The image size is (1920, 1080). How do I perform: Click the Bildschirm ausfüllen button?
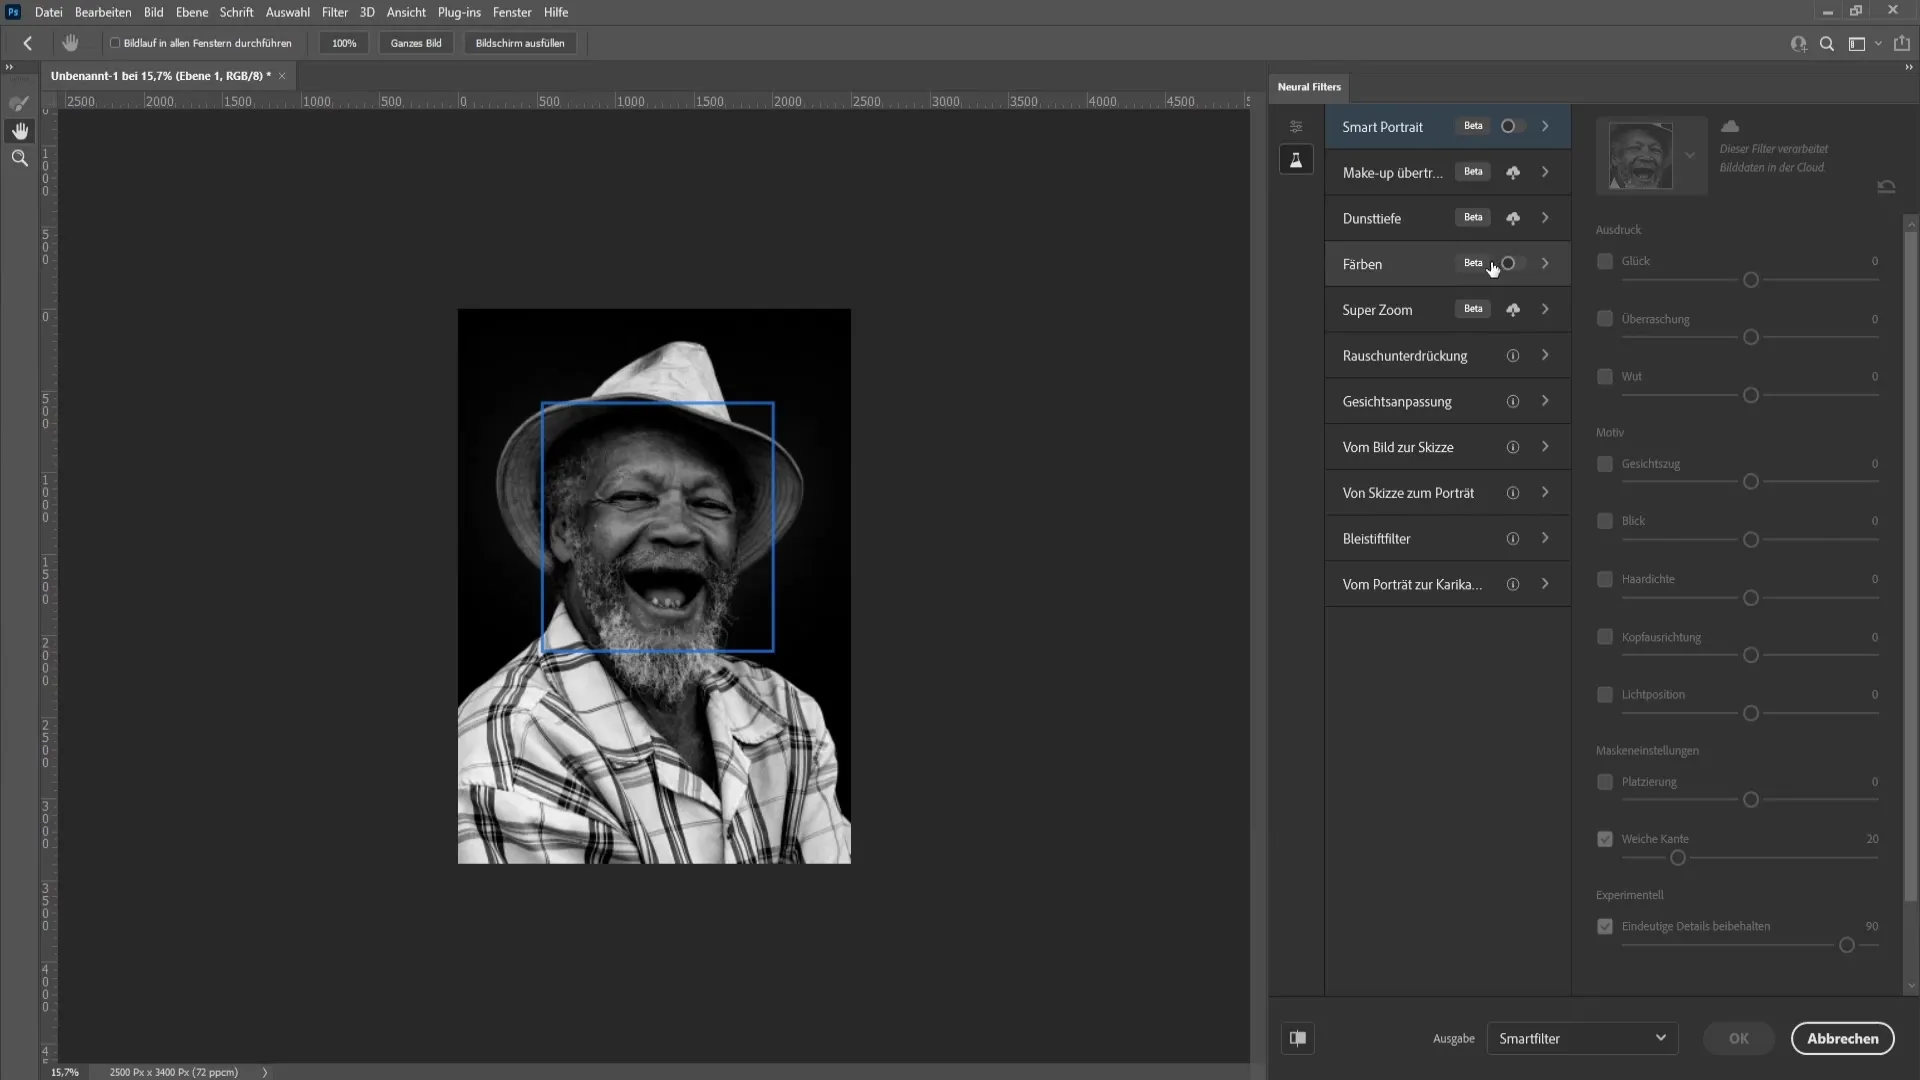click(520, 43)
